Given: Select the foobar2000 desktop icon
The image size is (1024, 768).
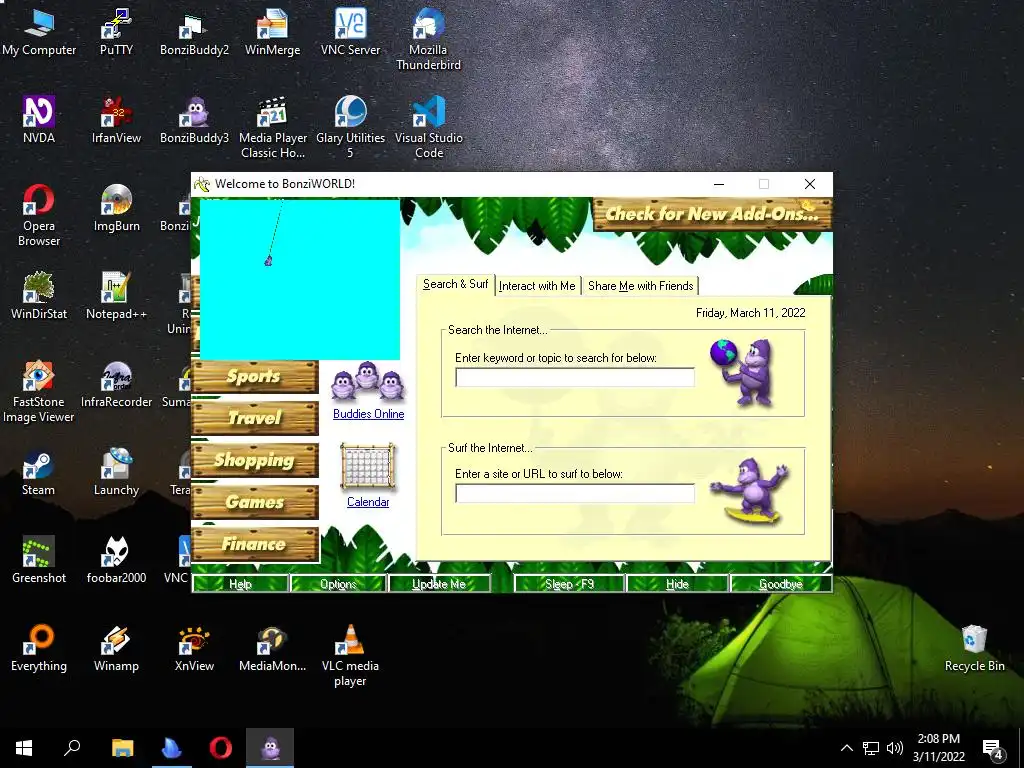Looking at the screenshot, I should point(116,560).
